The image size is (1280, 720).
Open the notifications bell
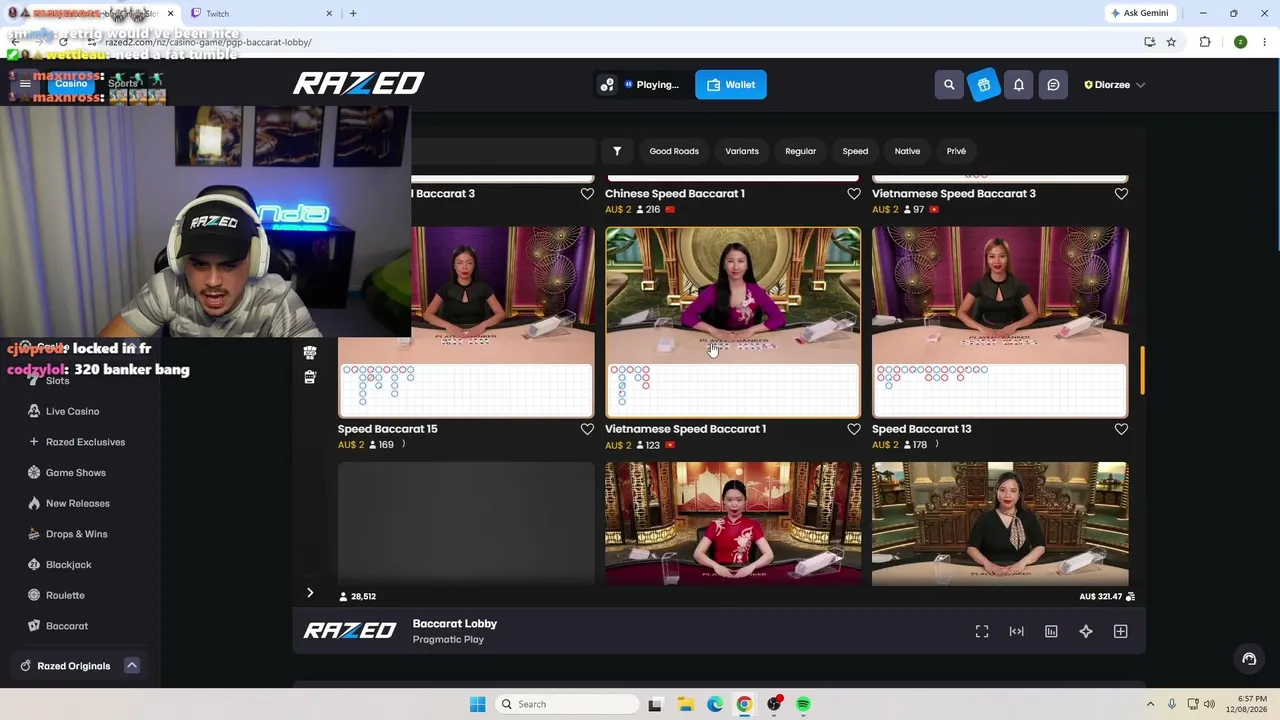pyautogui.click(x=1019, y=85)
